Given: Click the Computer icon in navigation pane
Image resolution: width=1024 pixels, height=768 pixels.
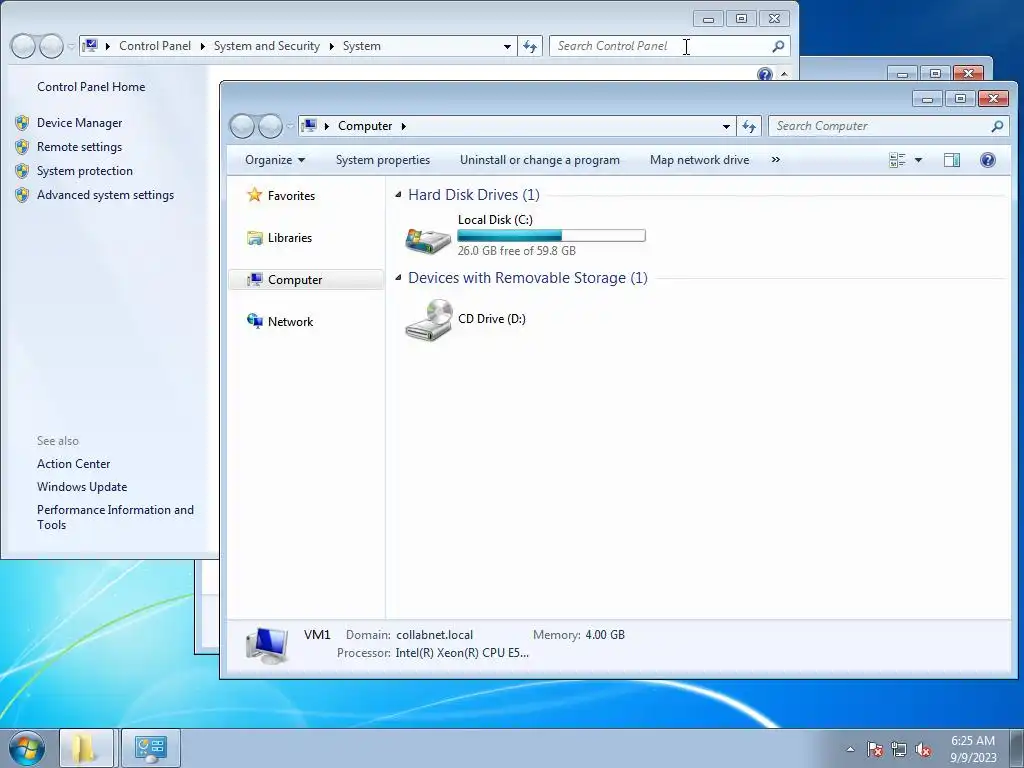Looking at the screenshot, I should click(x=255, y=280).
